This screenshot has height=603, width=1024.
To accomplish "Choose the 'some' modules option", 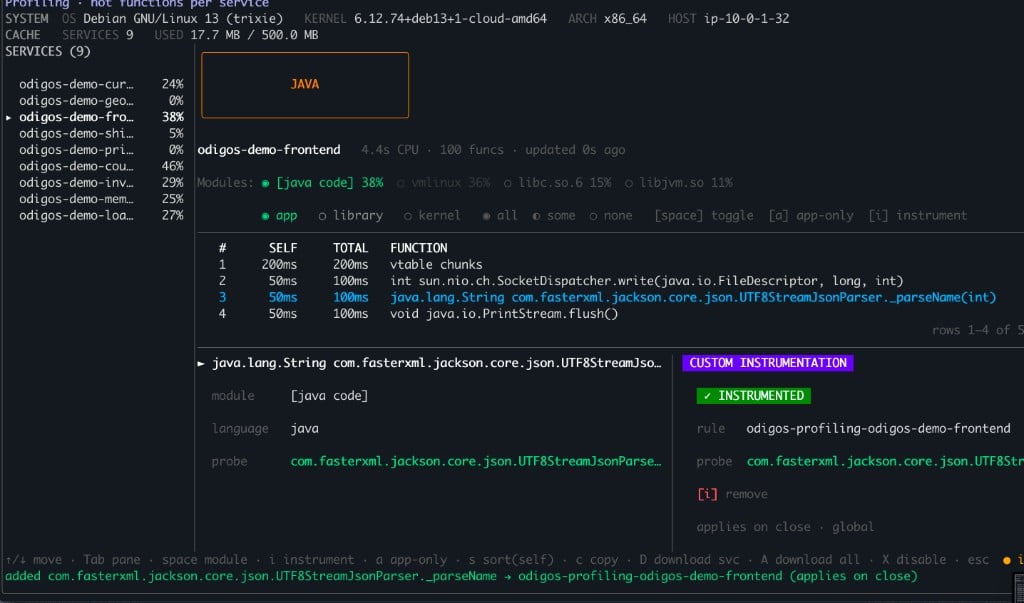I will (554, 215).
